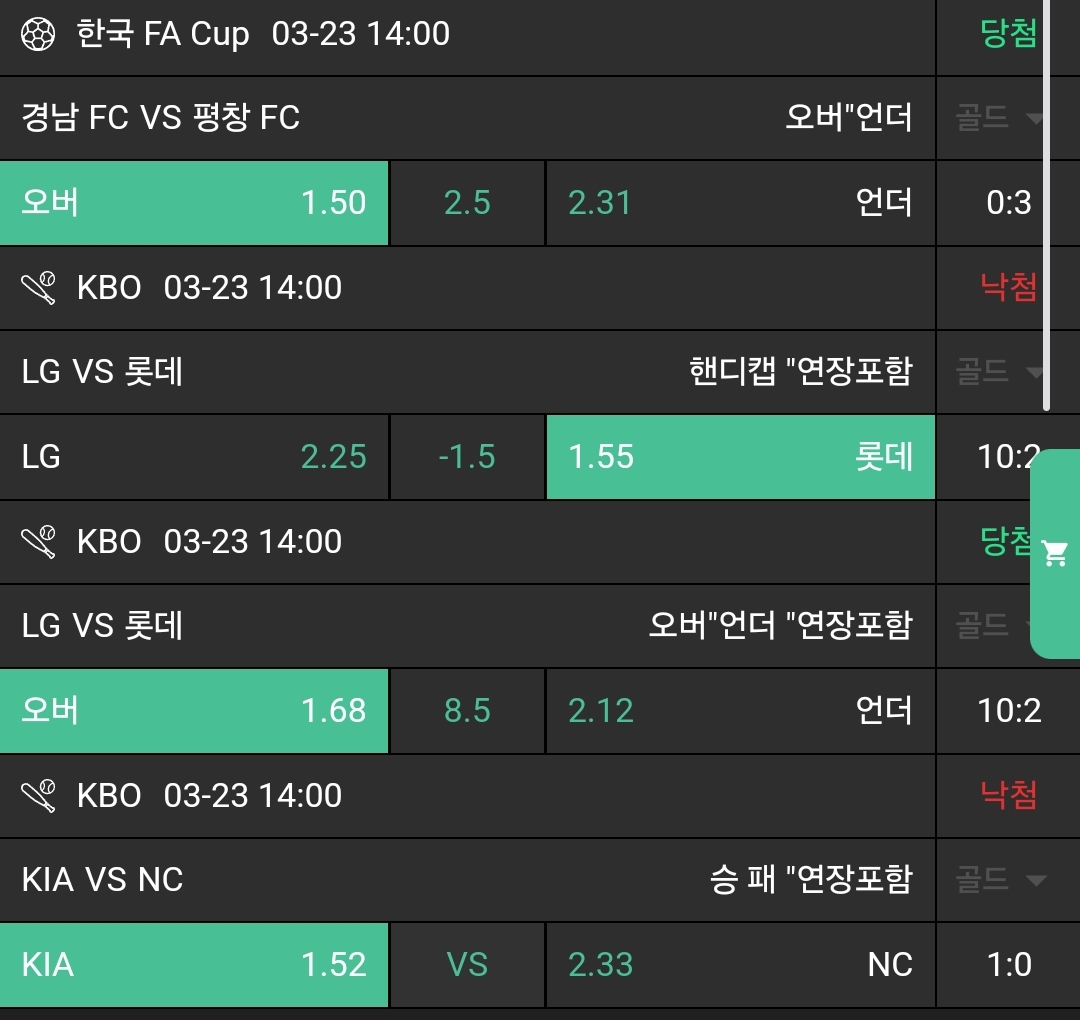Click the vertical scrollbar on the right edge
This screenshot has width=1080, height=1020.
(1046, 200)
